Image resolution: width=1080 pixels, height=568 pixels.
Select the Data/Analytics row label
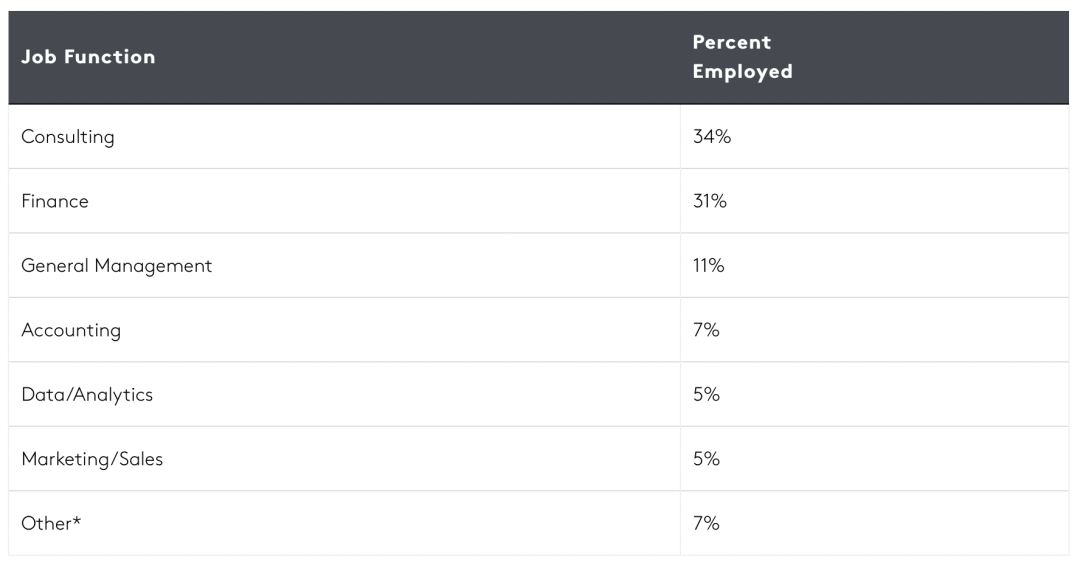click(x=87, y=395)
